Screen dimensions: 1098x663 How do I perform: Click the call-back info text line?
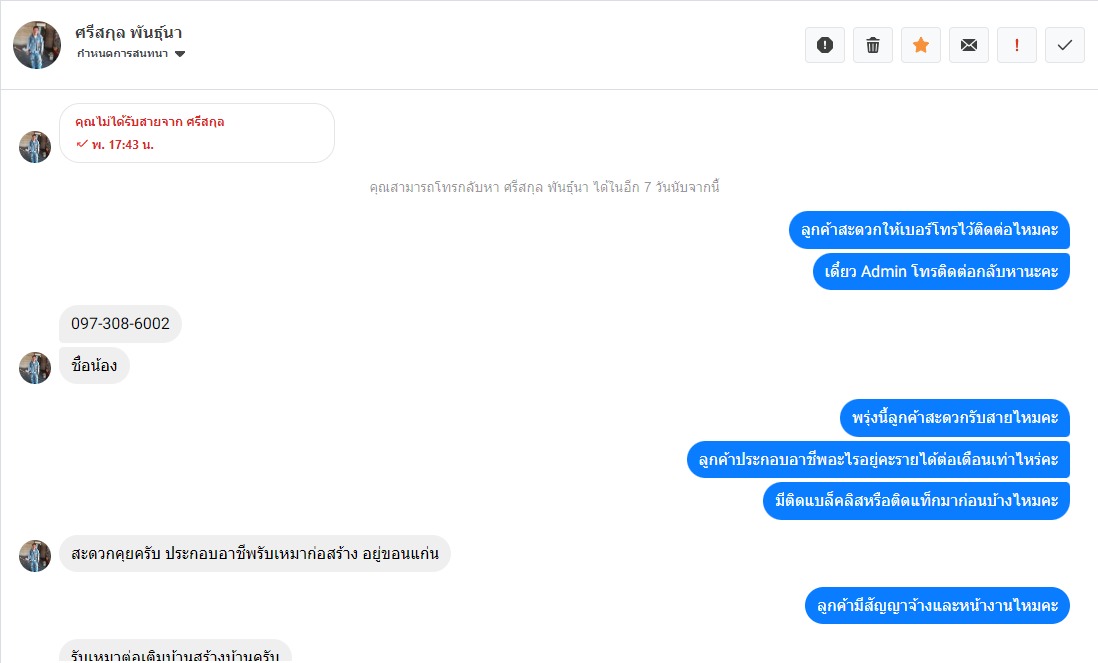(544, 187)
